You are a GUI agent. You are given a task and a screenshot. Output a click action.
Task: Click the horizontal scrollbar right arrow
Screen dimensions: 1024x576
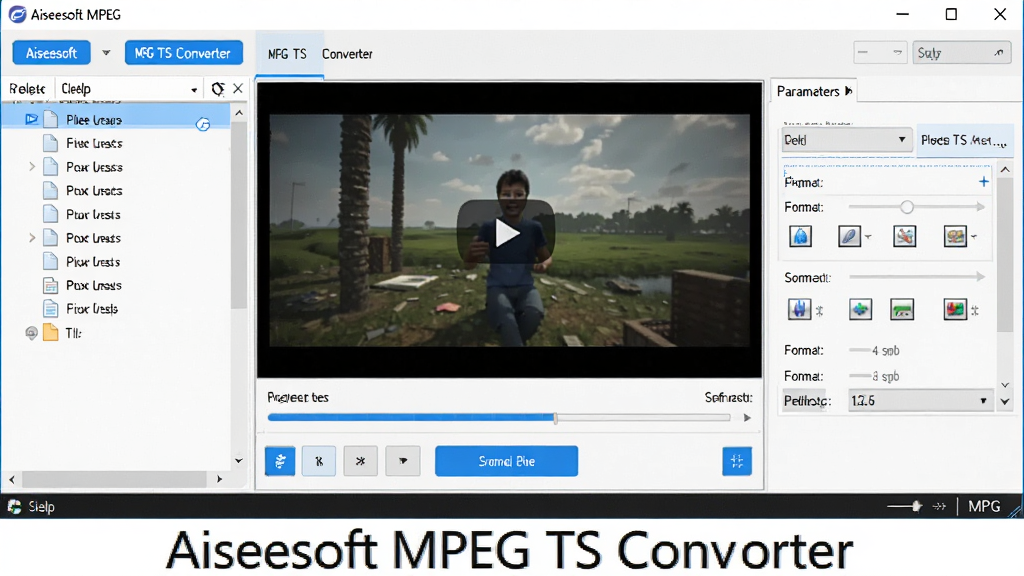tap(219, 479)
